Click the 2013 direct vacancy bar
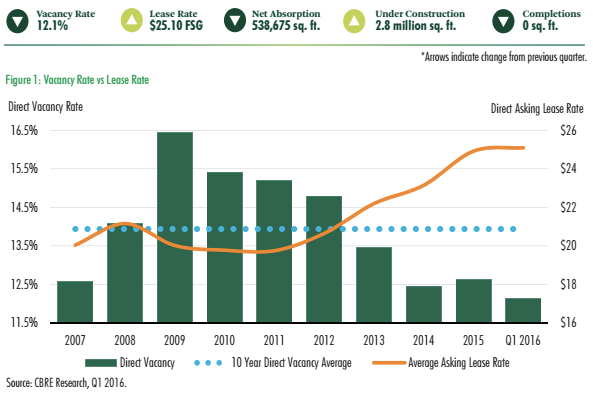 [374, 285]
